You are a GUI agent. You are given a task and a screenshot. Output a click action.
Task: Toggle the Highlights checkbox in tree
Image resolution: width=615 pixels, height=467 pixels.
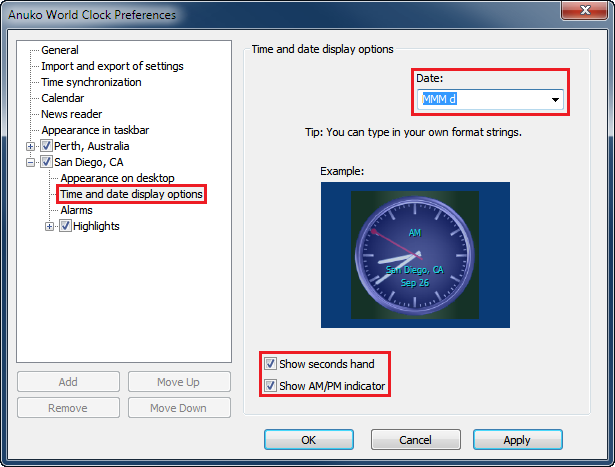(x=65, y=226)
